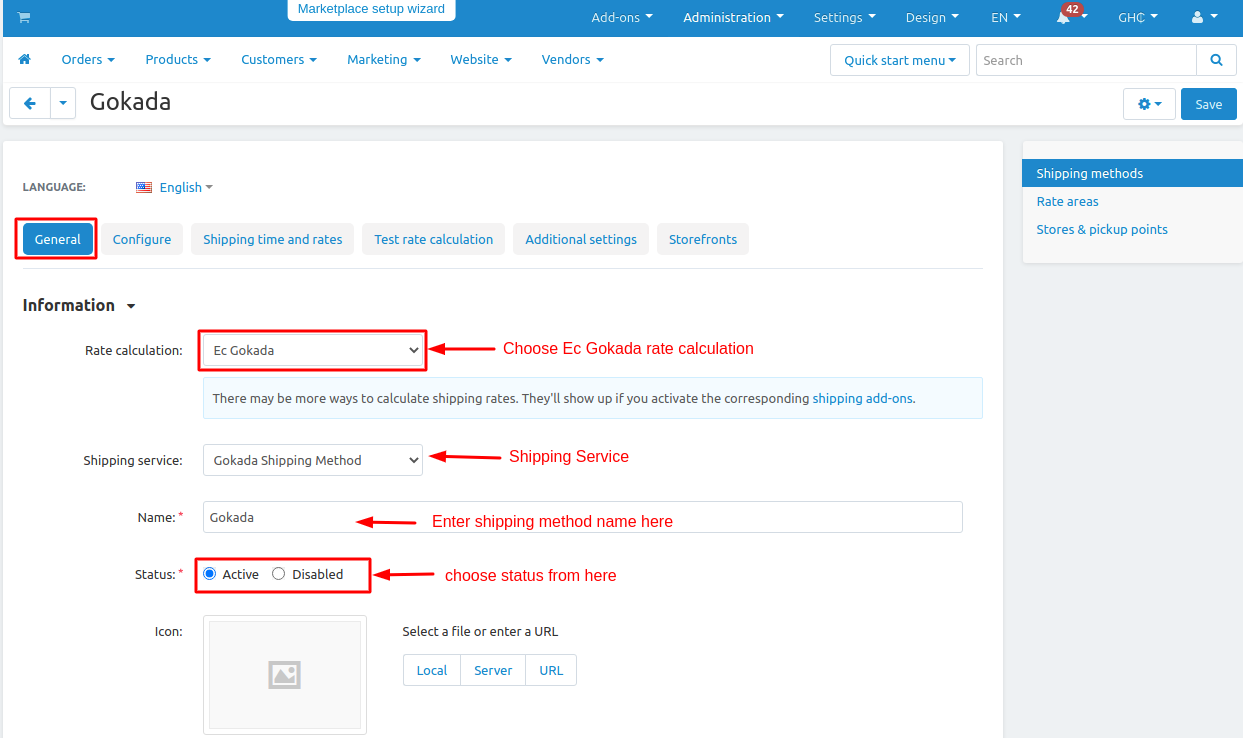This screenshot has height=738, width=1243.
Task: Open the Website menu
Action: (481, 60)
